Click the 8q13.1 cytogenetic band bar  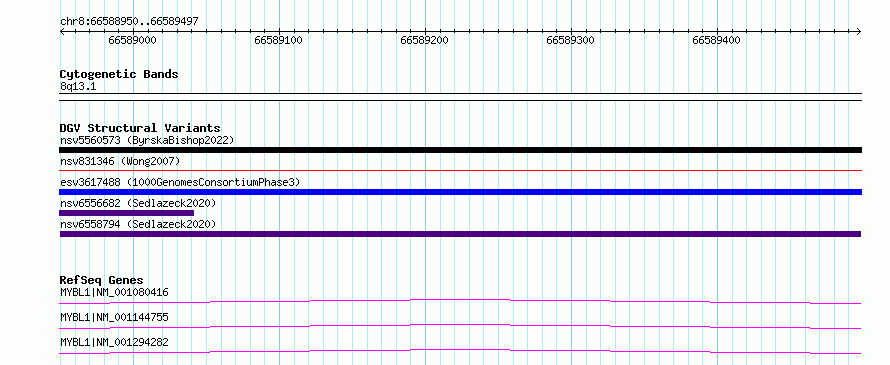tap(460, 97)
